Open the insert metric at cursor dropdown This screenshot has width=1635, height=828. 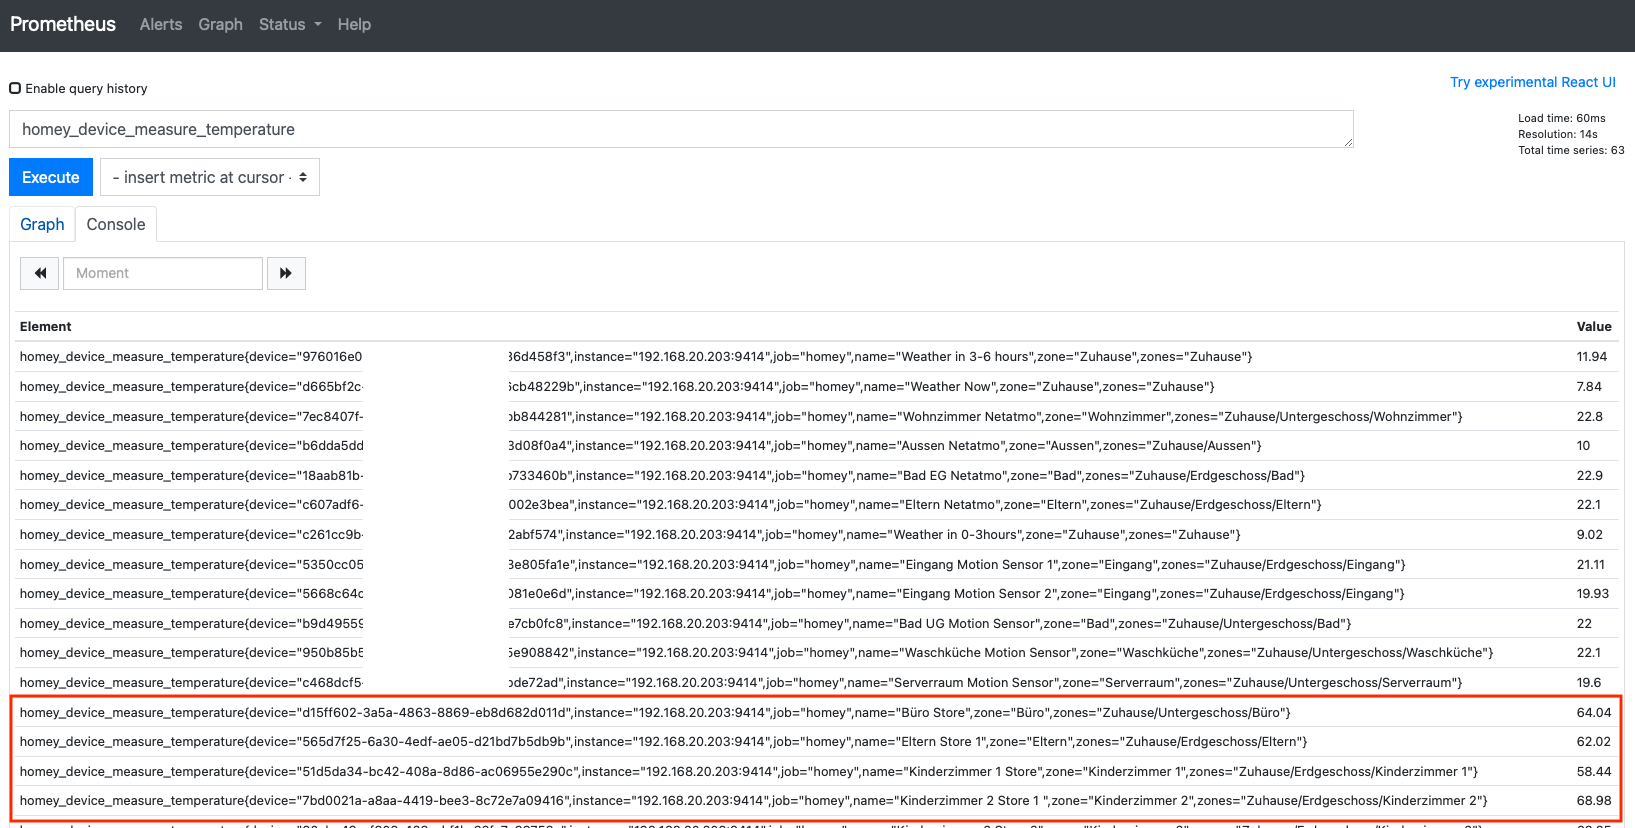pyautogui.click(x=210, y=177)
